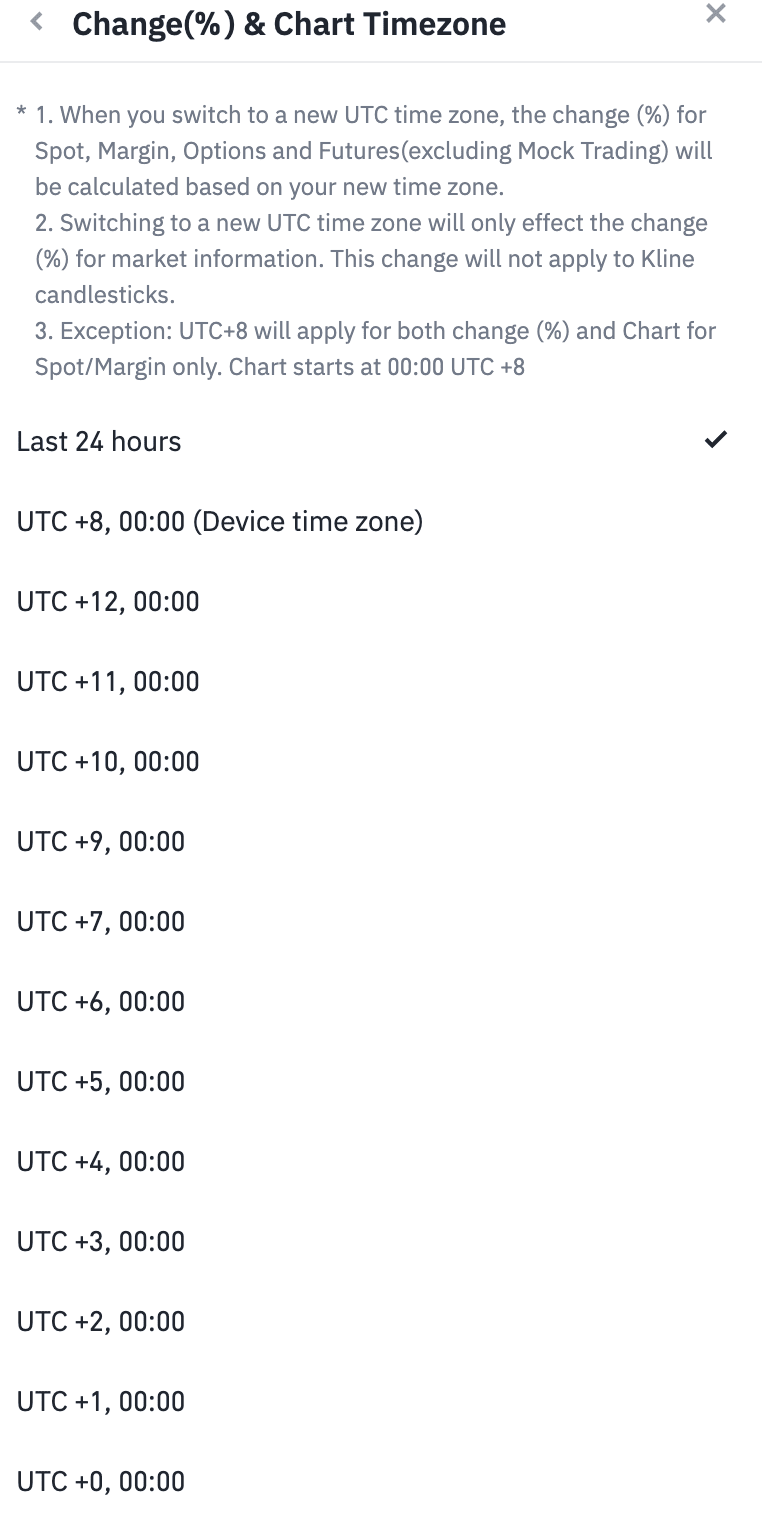Click the back arrow icon
Viewport: 762px width, 1518px height.
(37, 22)
